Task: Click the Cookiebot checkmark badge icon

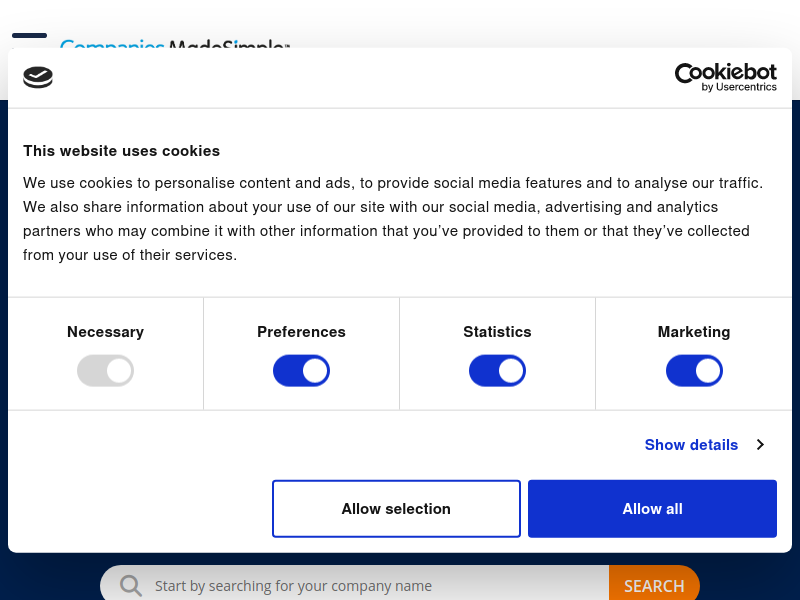Action: 38,78
